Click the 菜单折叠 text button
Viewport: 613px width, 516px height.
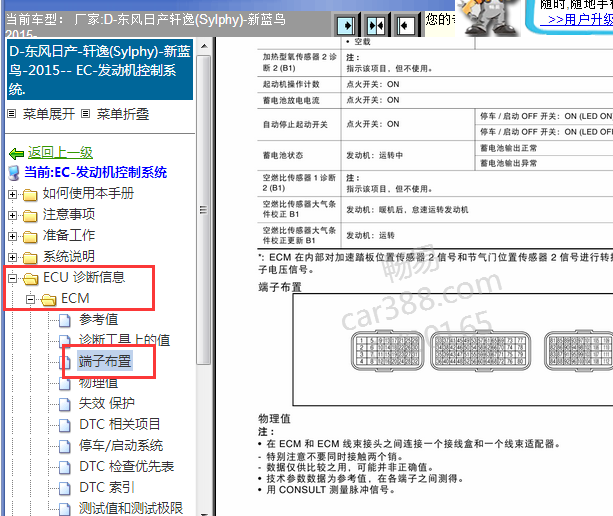123,114
